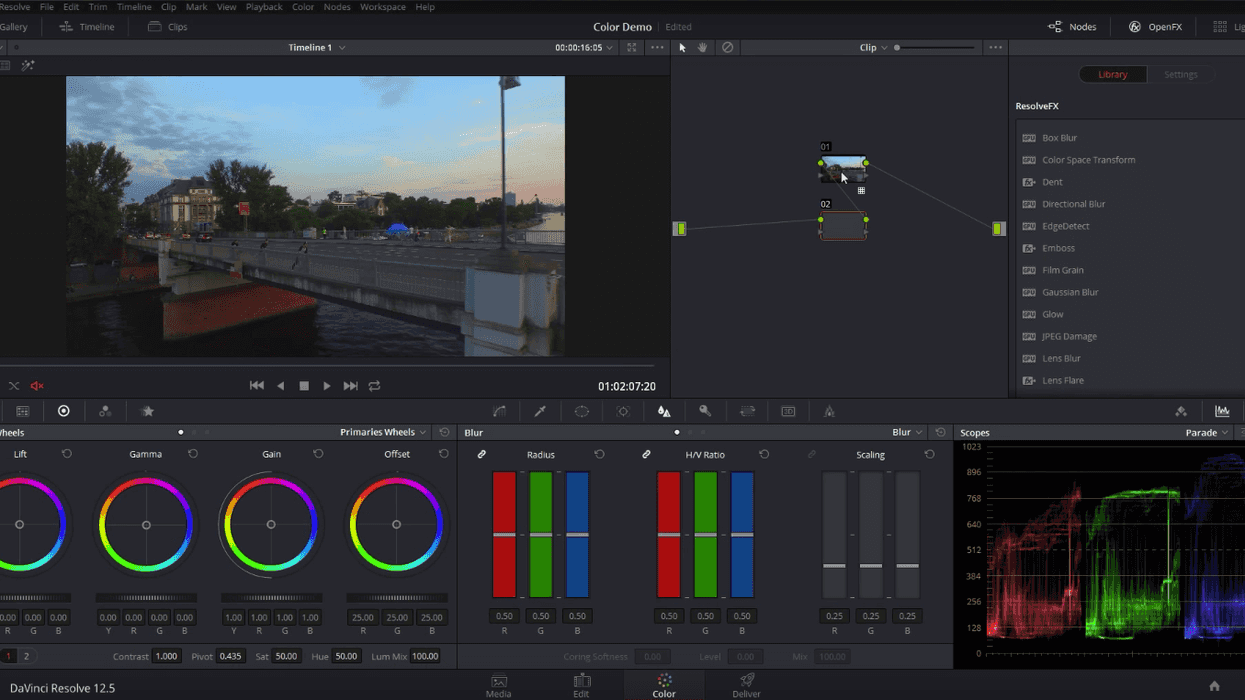
Task: Open the Motion Effects palette star icon
Action: pyautogui.click(x=148, y=411)
